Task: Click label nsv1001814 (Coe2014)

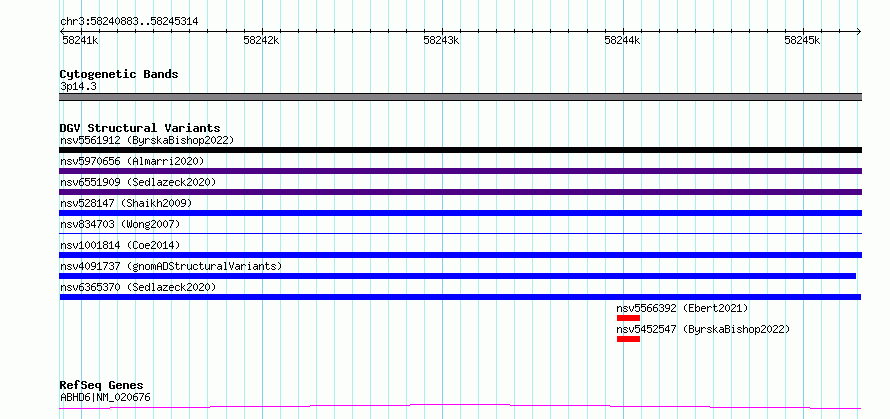Action: (x=120, y=245)
